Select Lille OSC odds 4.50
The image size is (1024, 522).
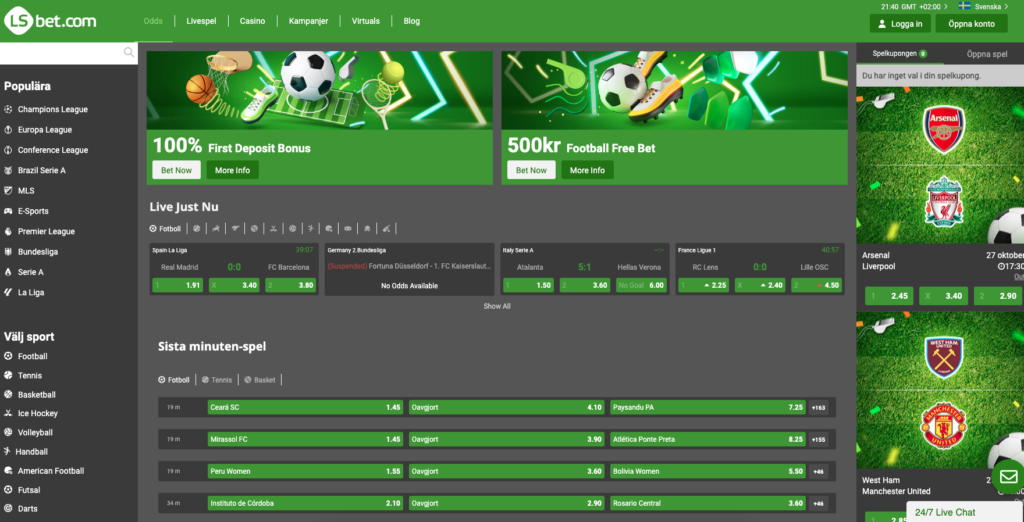coord(816,285)
